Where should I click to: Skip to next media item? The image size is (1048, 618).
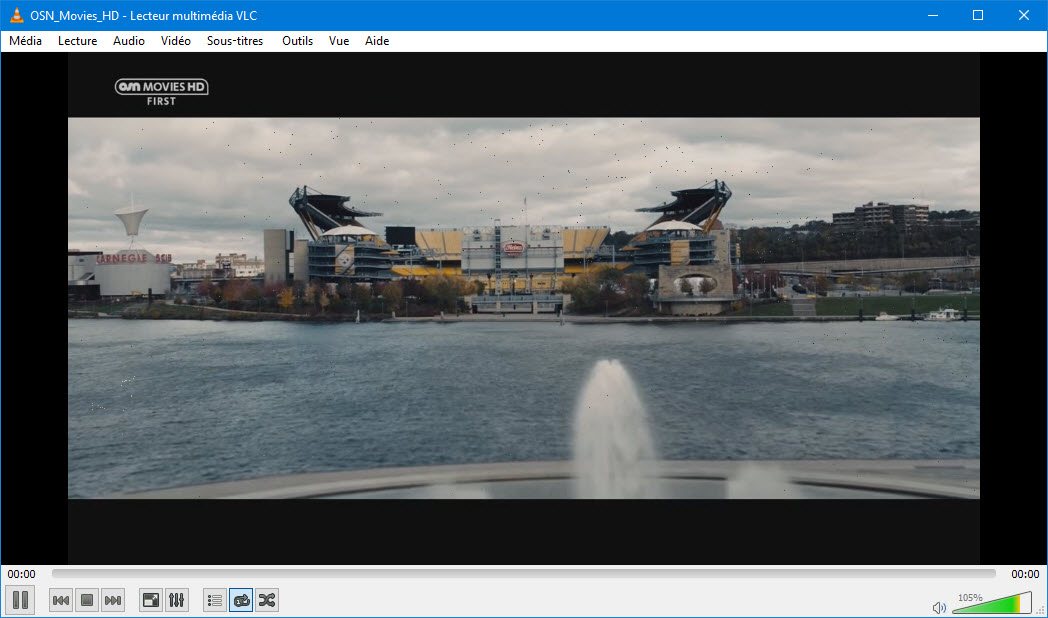(113, 600)
